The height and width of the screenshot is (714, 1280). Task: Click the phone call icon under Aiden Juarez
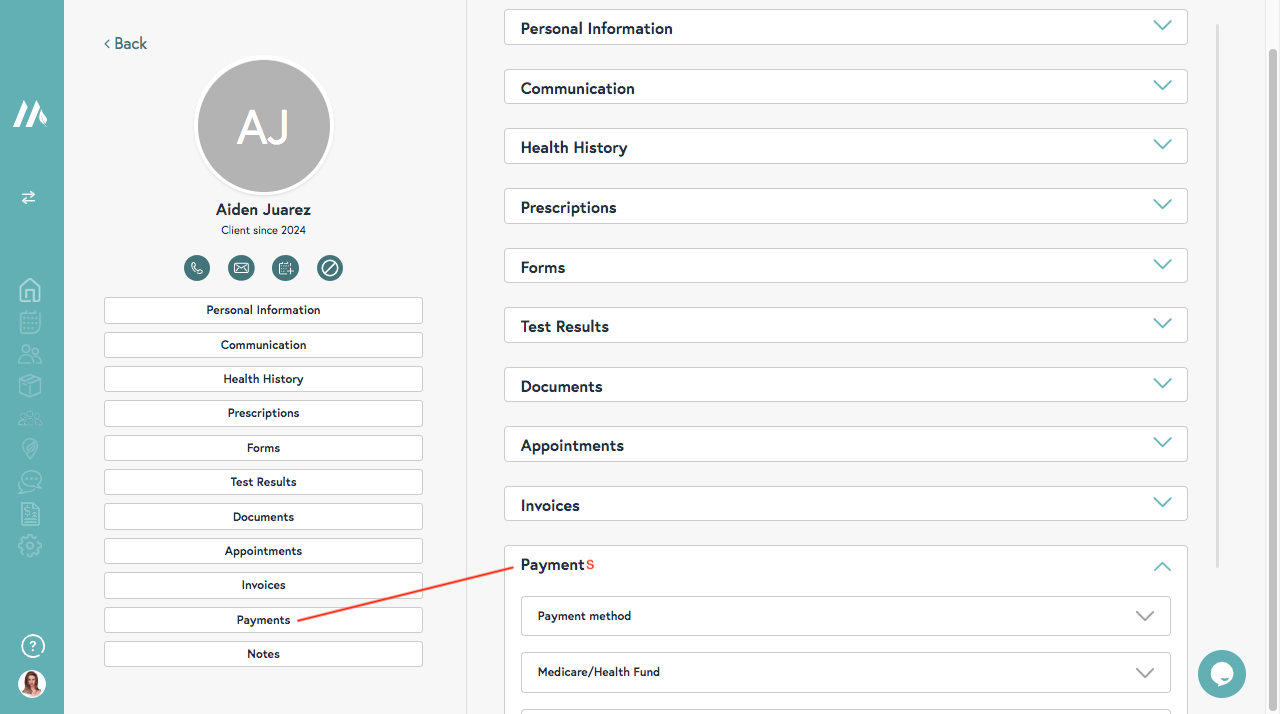pyautogui.click(x=197, y=268)
